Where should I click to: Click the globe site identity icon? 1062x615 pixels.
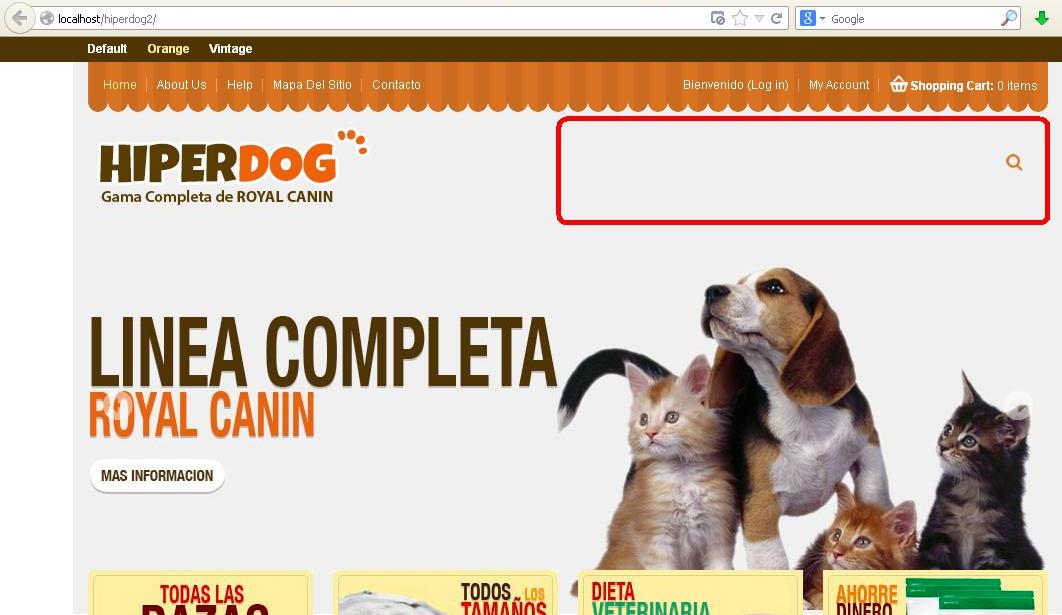tap(47, 18)
